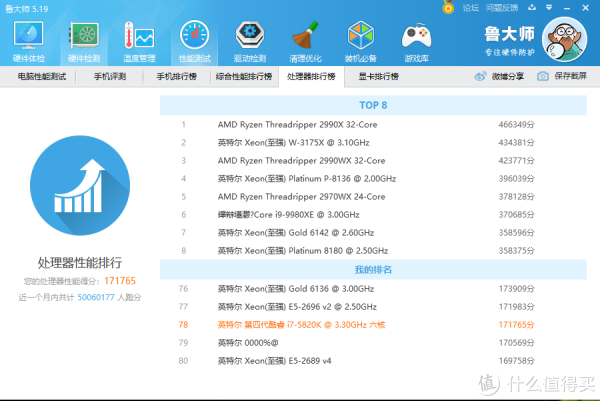Image resolution: width=600 pixels, height=401 pixels.
Task: Open the 游戏库 game library controller icon
Action: point(415,40)
